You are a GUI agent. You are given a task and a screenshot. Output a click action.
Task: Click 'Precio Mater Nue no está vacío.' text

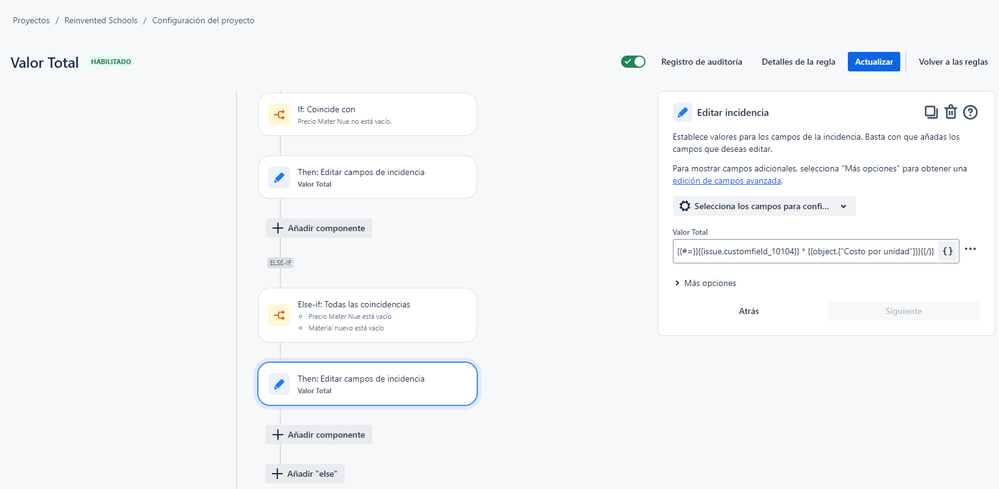[x=345, y=121]
